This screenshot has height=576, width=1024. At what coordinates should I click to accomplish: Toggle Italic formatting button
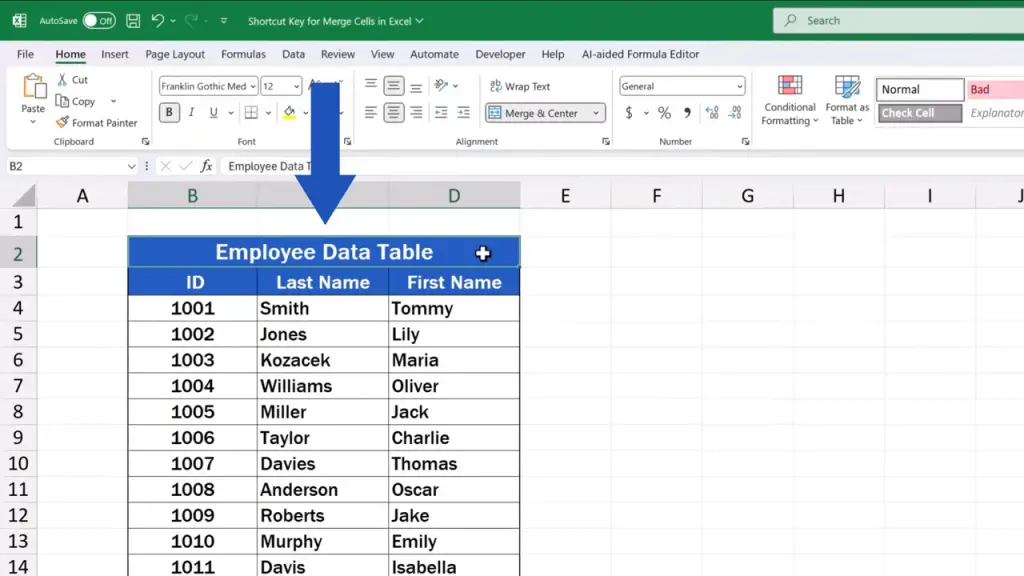coord(191,113)
